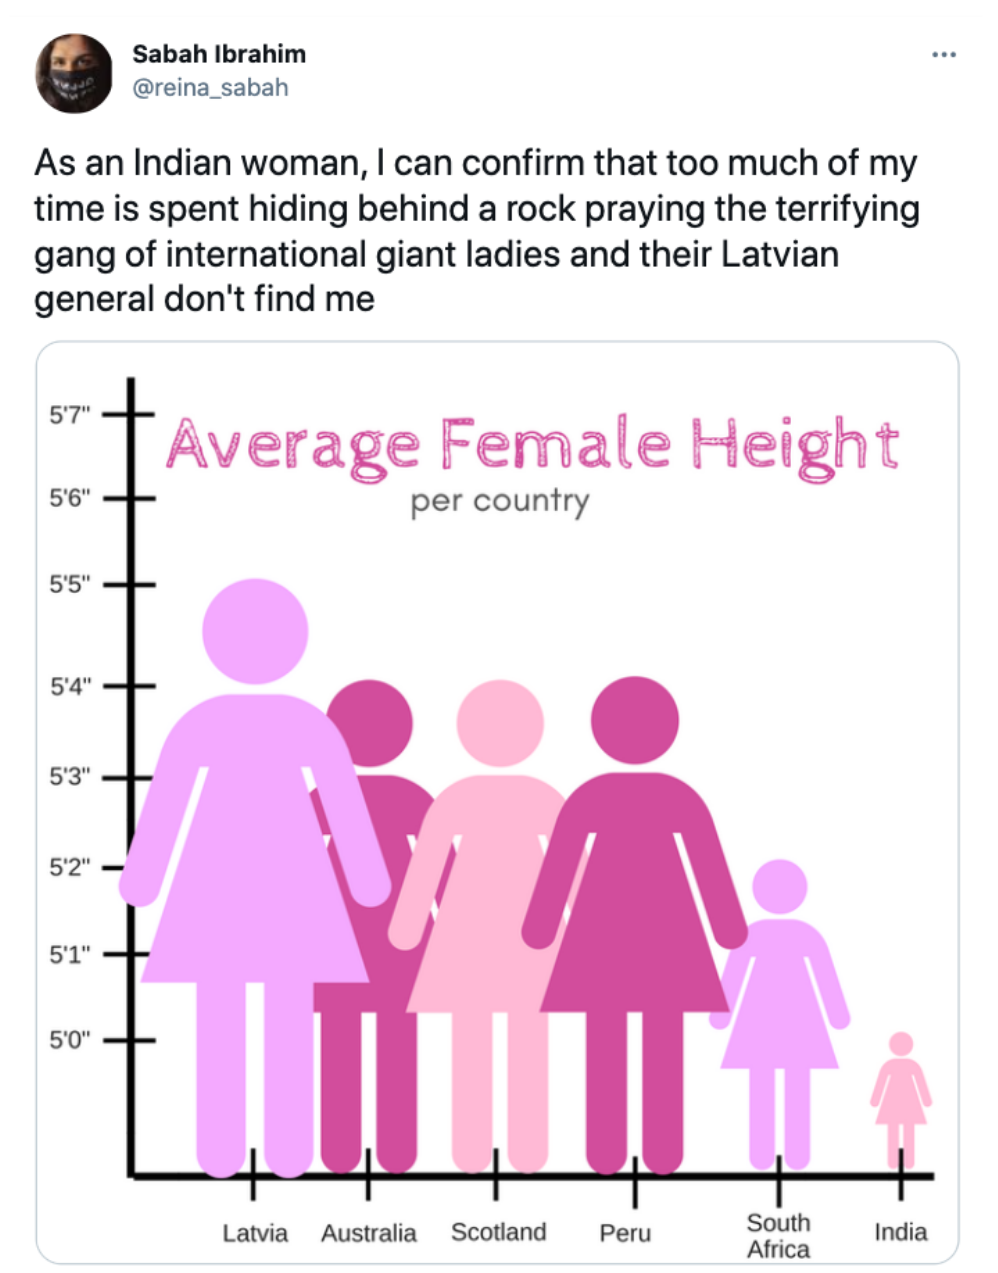Open the @reina_sabah handle link
This screenshot has height=1273, width=998.
point(210,88)
